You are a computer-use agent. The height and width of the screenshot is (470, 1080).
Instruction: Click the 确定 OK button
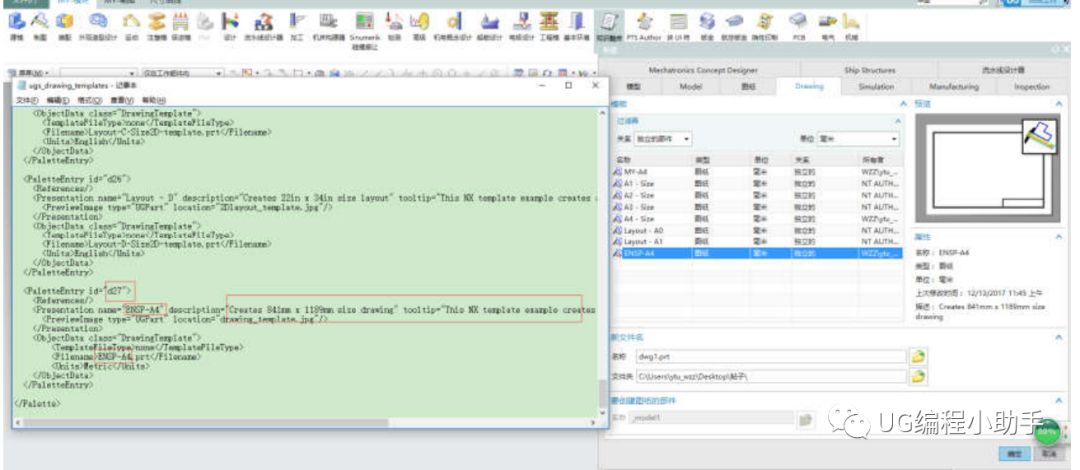point(1015,454)
